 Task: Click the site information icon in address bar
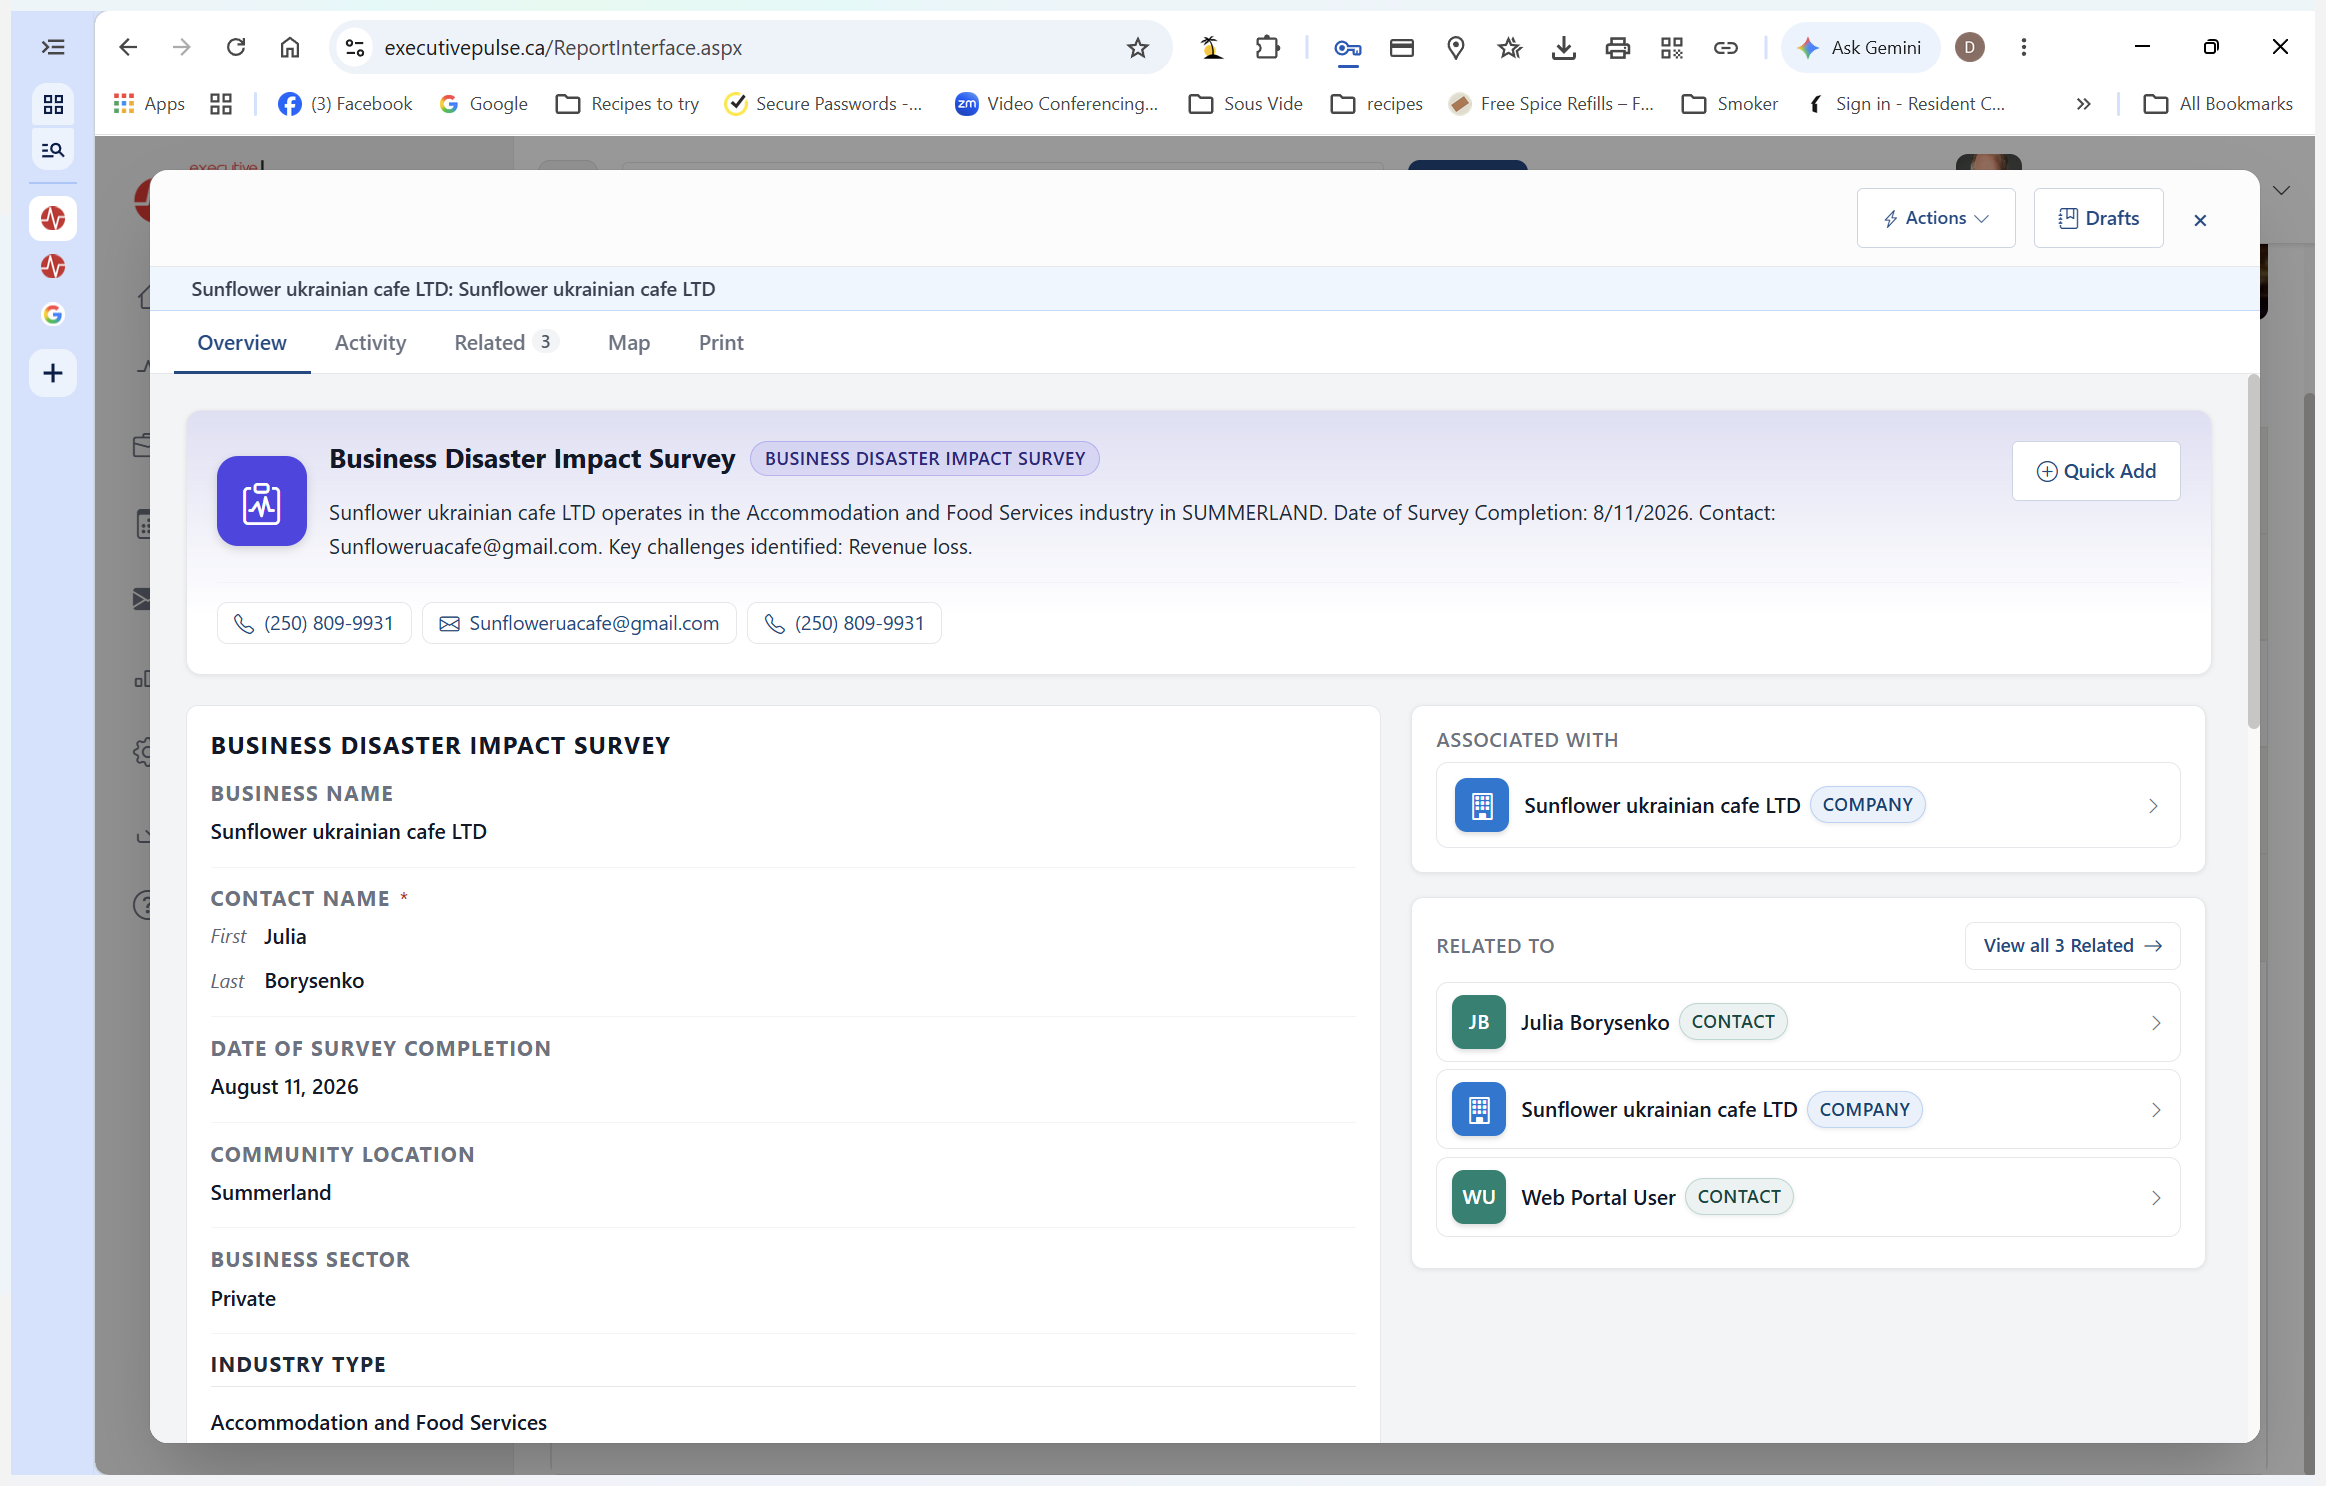tap(355, 47)
